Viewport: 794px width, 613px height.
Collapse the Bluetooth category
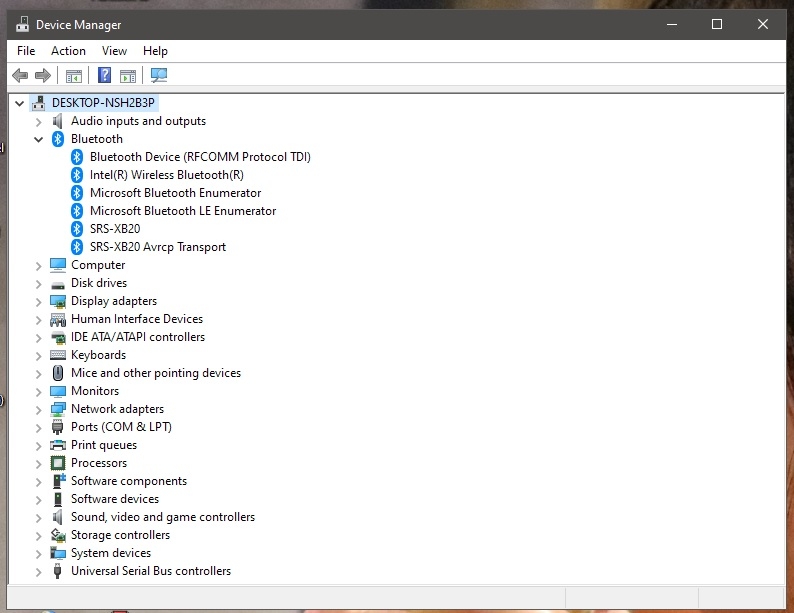(38, 140)
